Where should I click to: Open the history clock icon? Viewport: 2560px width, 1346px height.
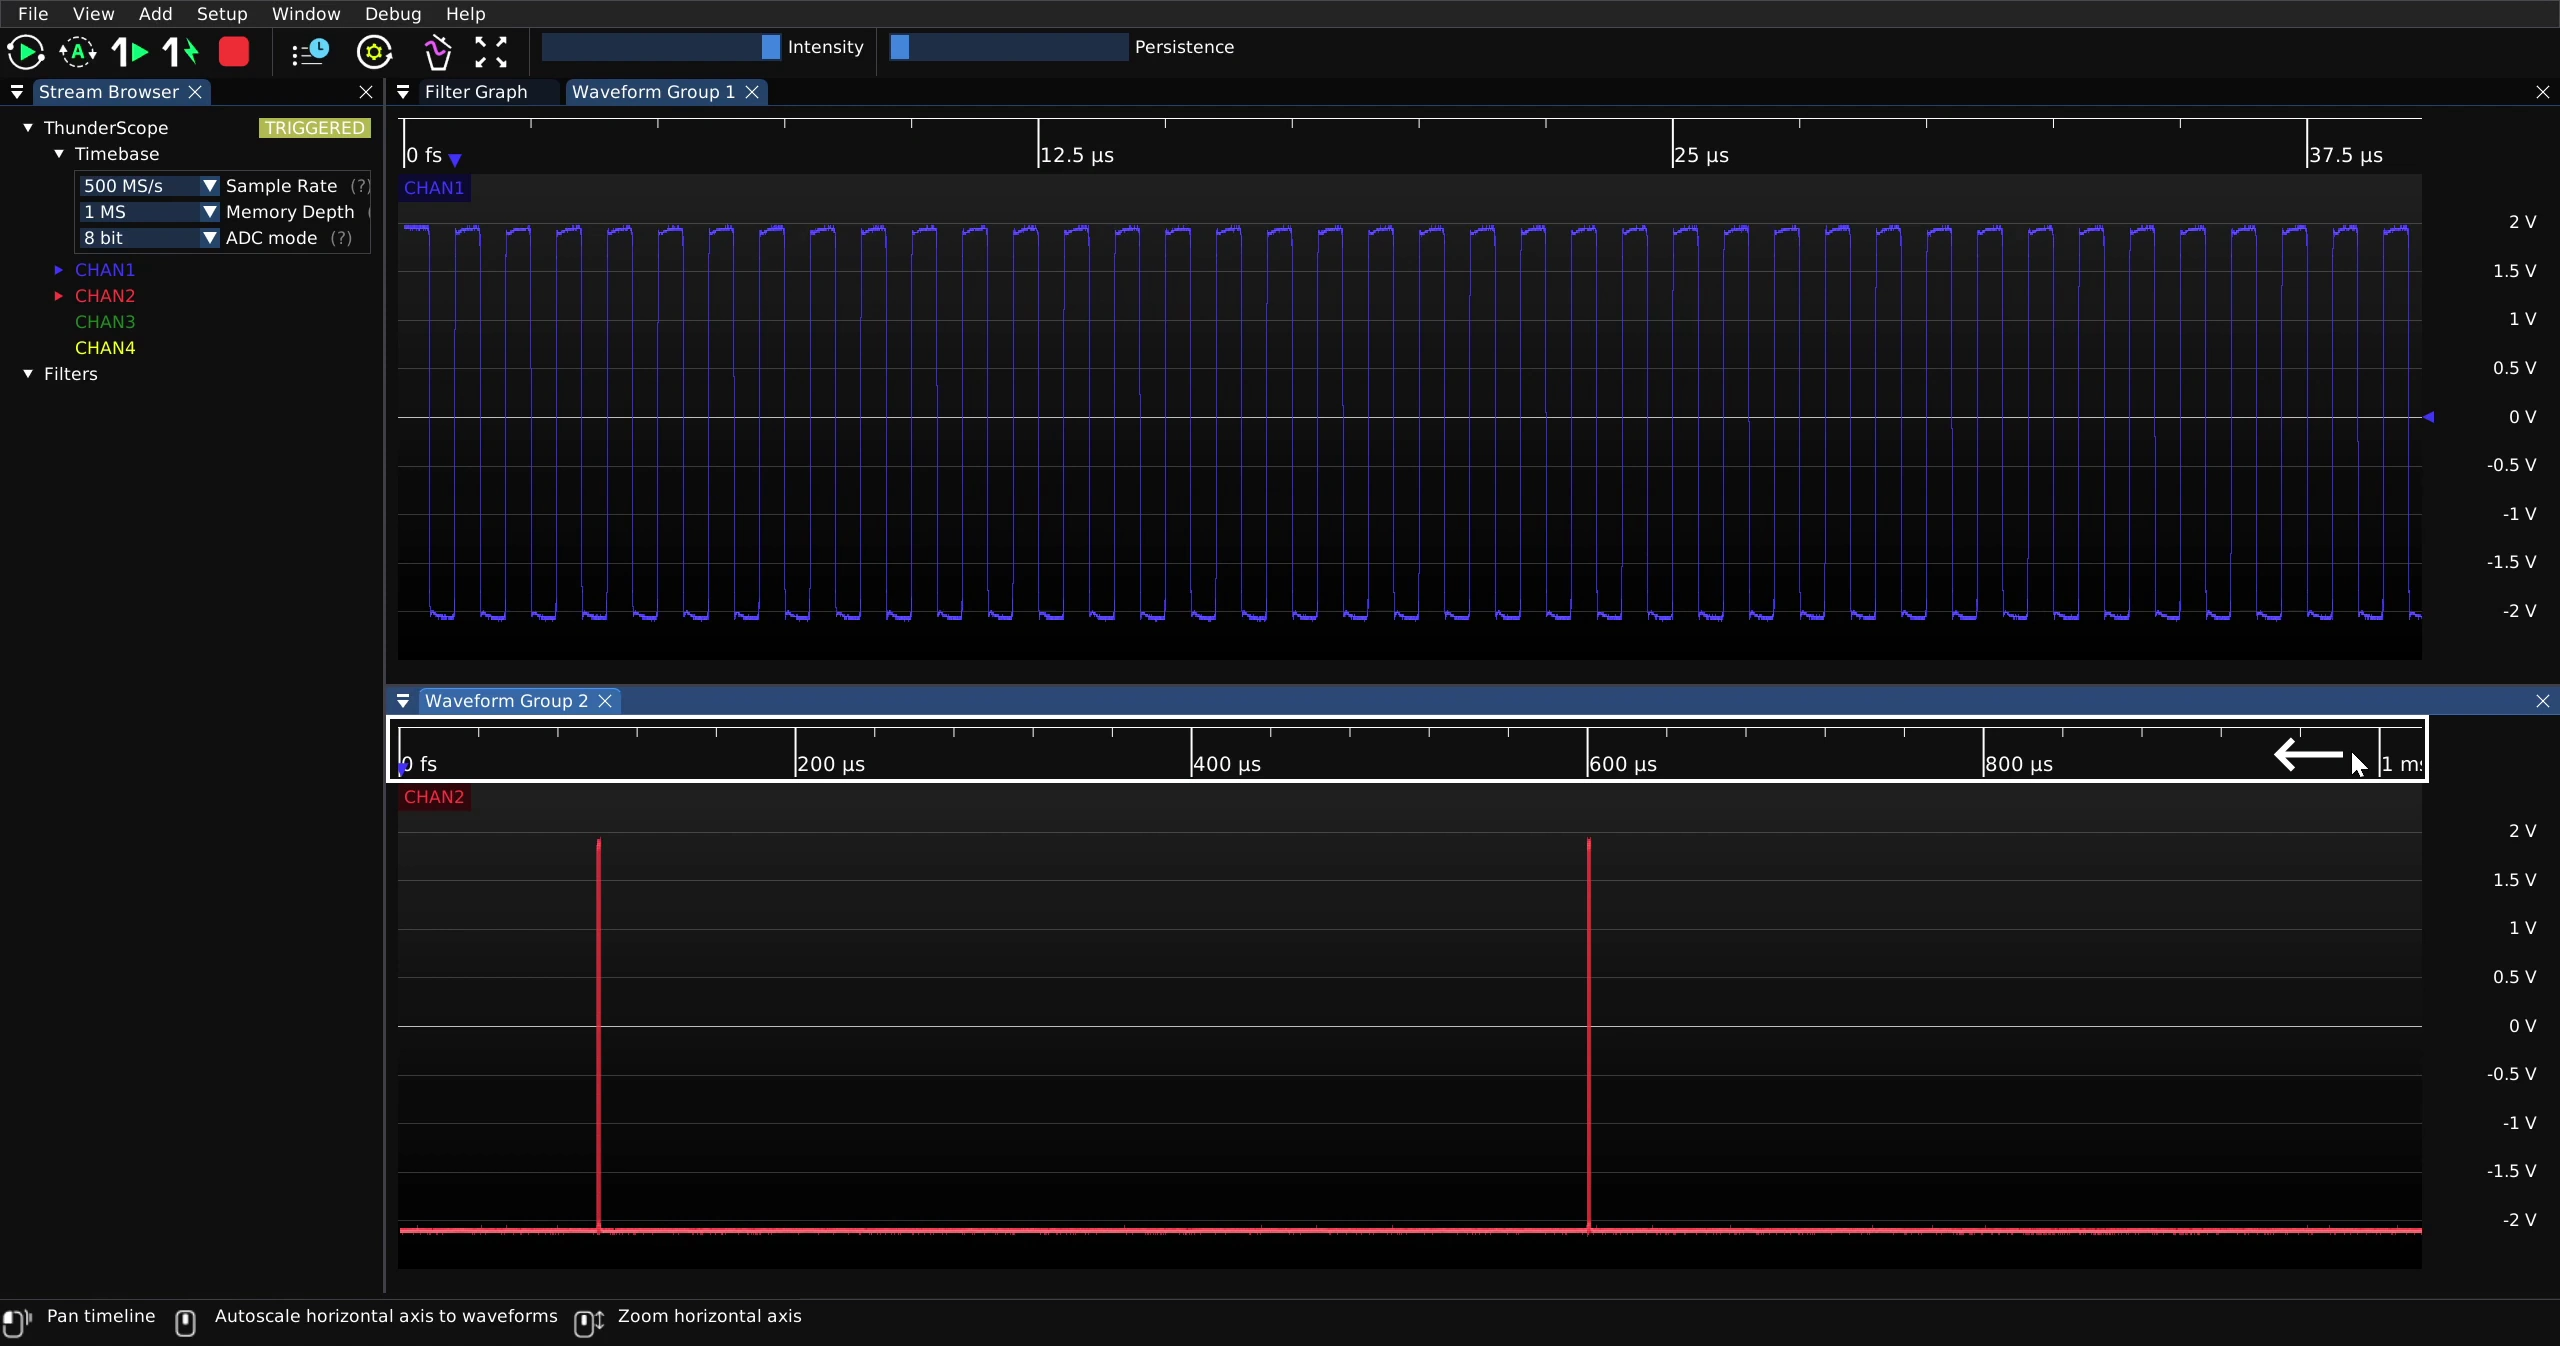click(x=310, y=52)
